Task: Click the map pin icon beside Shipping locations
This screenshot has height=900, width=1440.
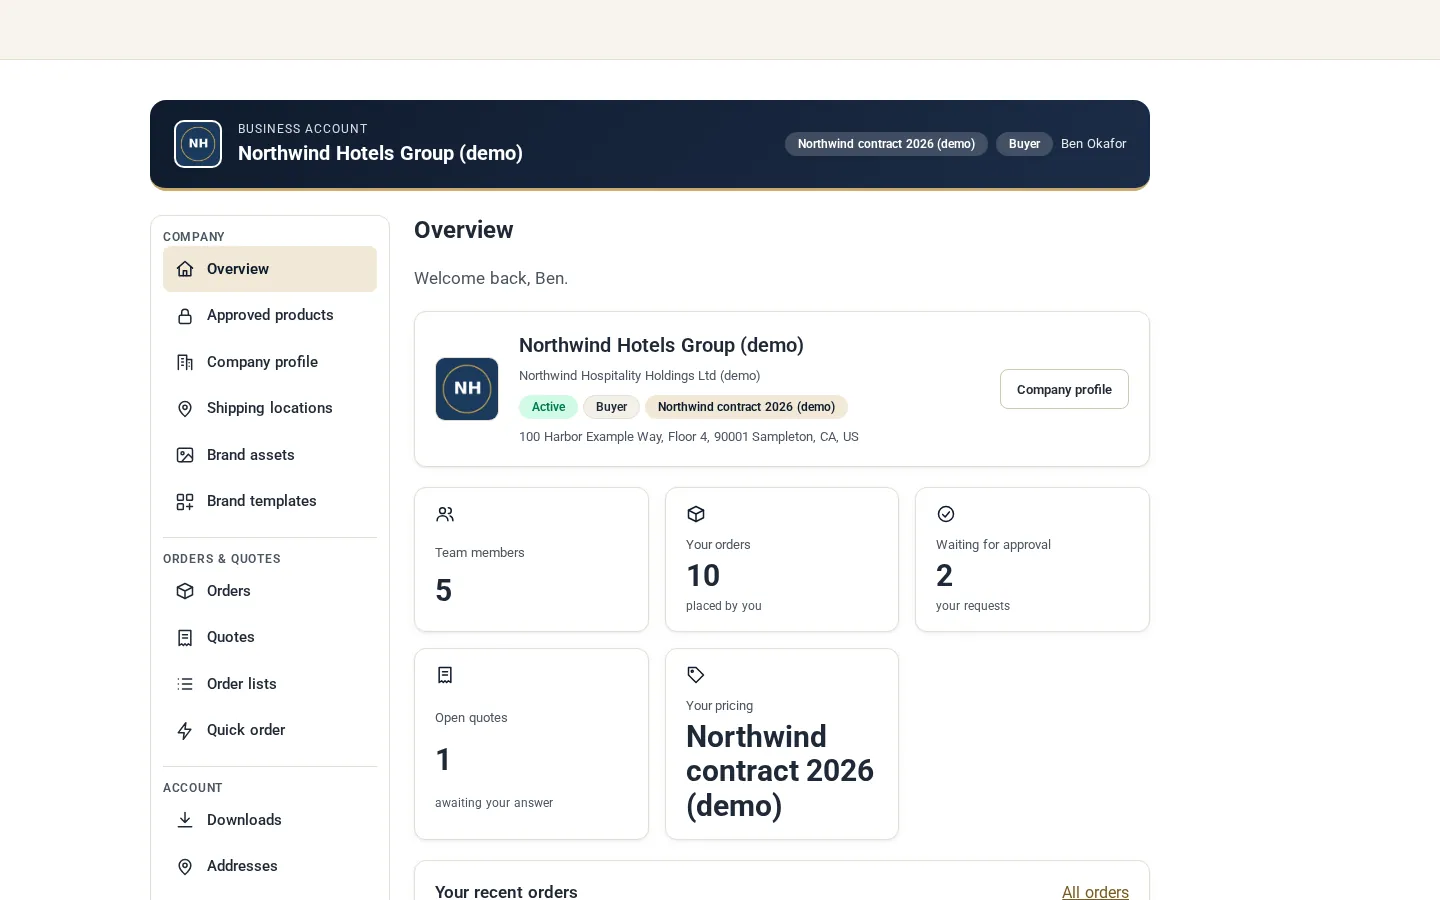Action: click(x=185, y=409)
